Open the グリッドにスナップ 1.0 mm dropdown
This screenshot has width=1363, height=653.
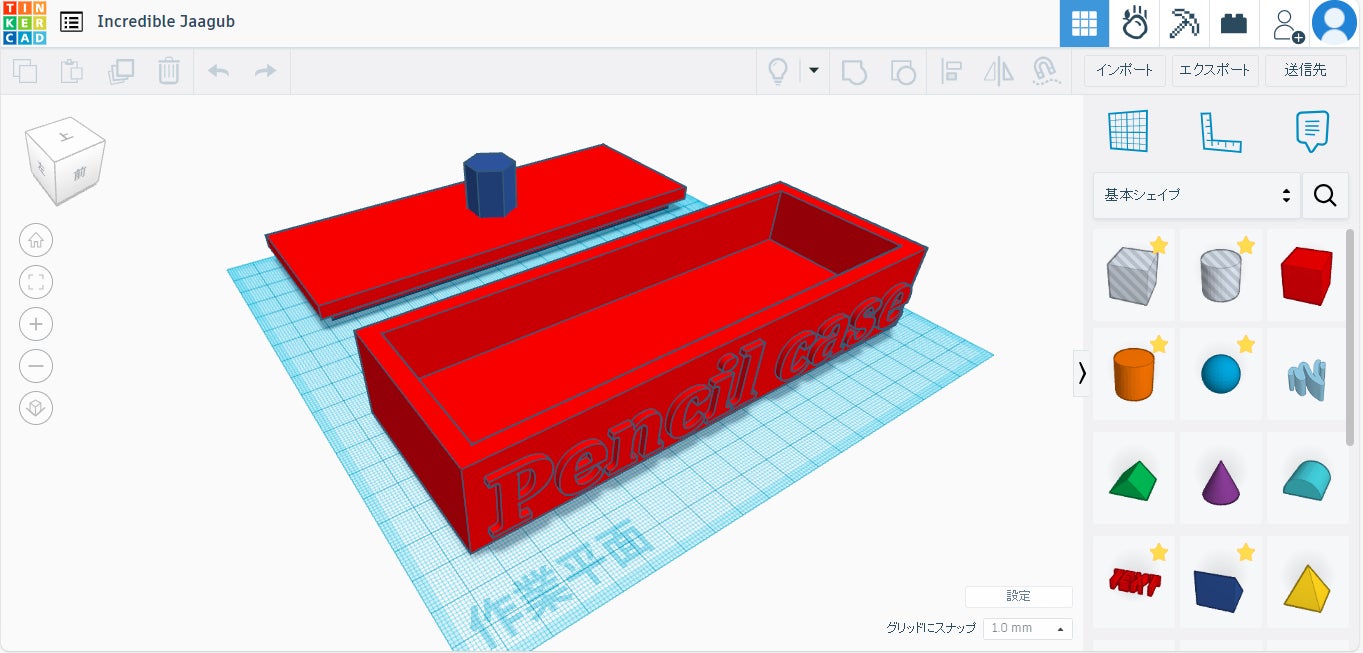pyautogui.click(x=1027, y=628)
